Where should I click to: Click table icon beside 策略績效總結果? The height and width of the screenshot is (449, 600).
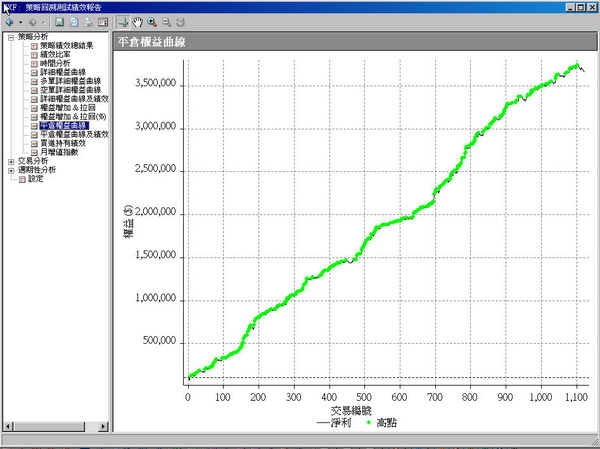[x=34, y=46]
